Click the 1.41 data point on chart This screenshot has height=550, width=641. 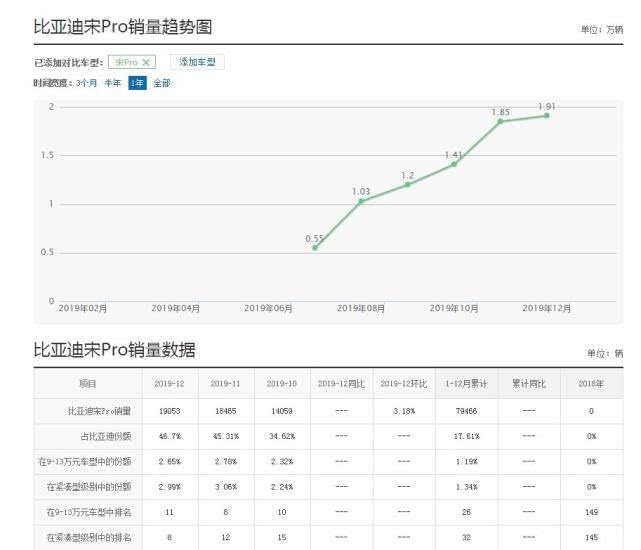454,164
